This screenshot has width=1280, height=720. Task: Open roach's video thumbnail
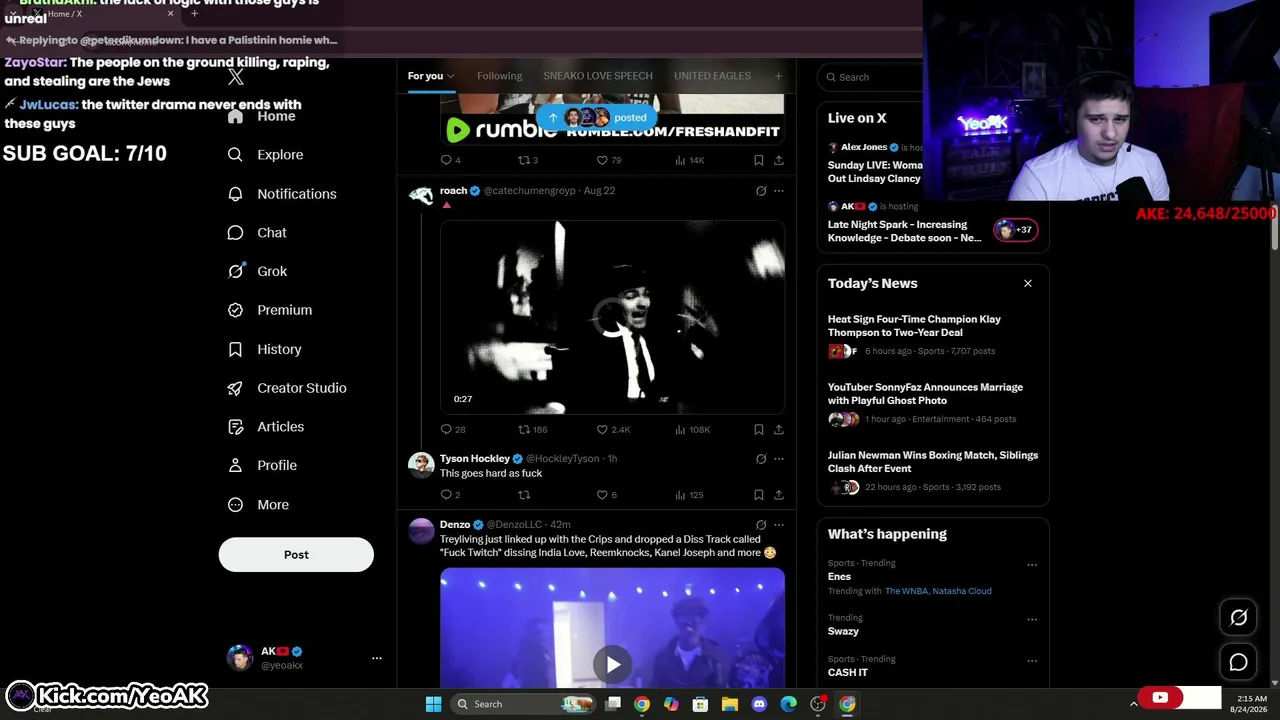[x=612, y=317]
